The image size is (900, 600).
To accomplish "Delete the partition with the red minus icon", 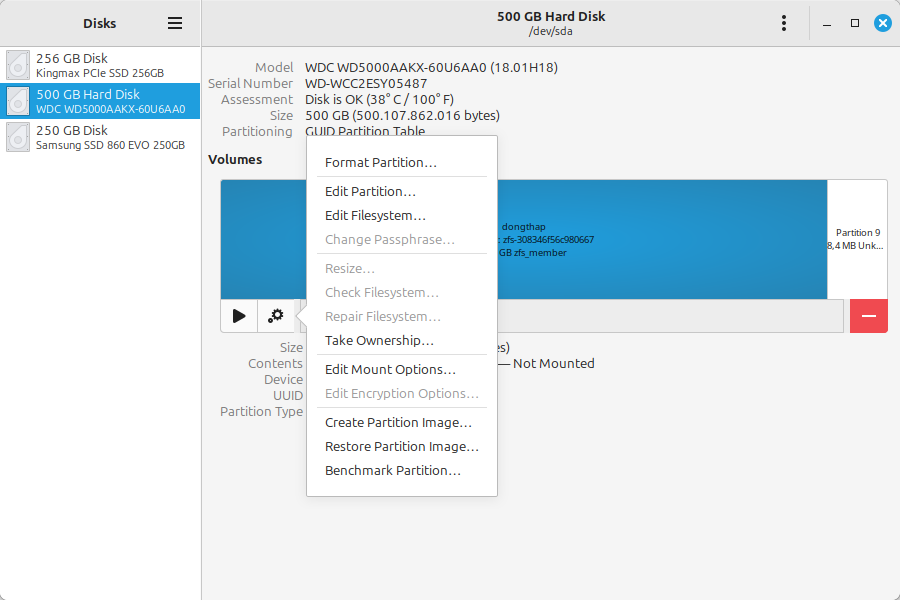I will click(868, 315).
